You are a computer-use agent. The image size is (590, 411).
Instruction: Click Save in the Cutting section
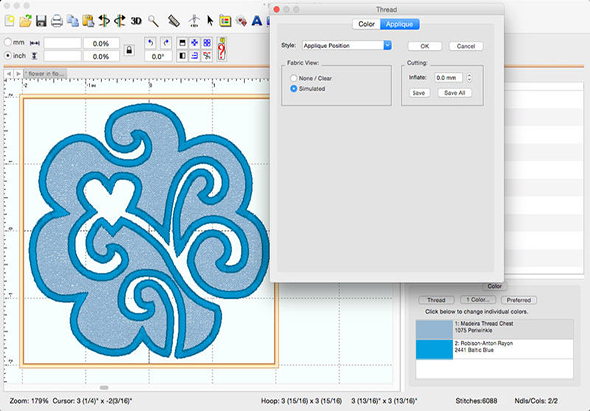419,93
